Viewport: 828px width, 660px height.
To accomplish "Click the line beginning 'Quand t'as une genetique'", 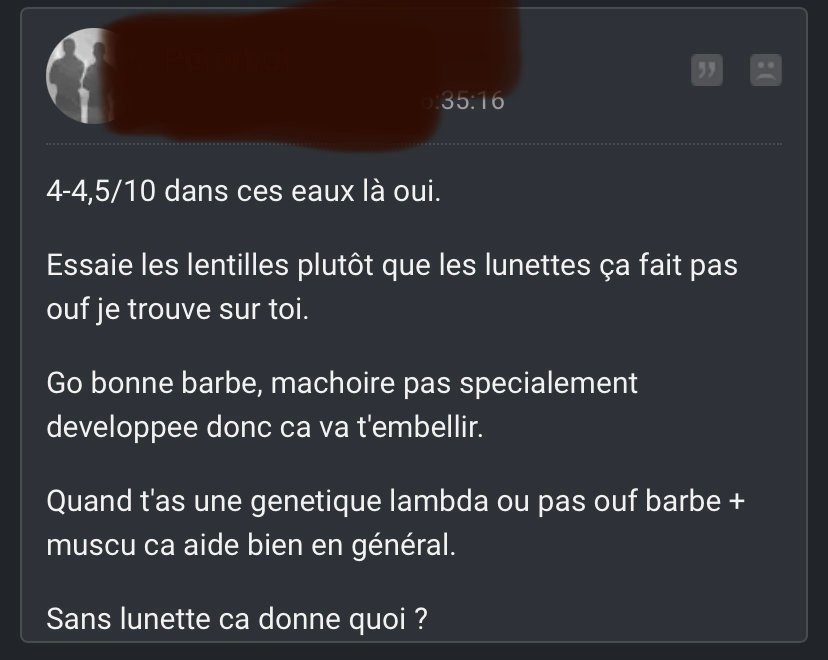I will point(396,501).
